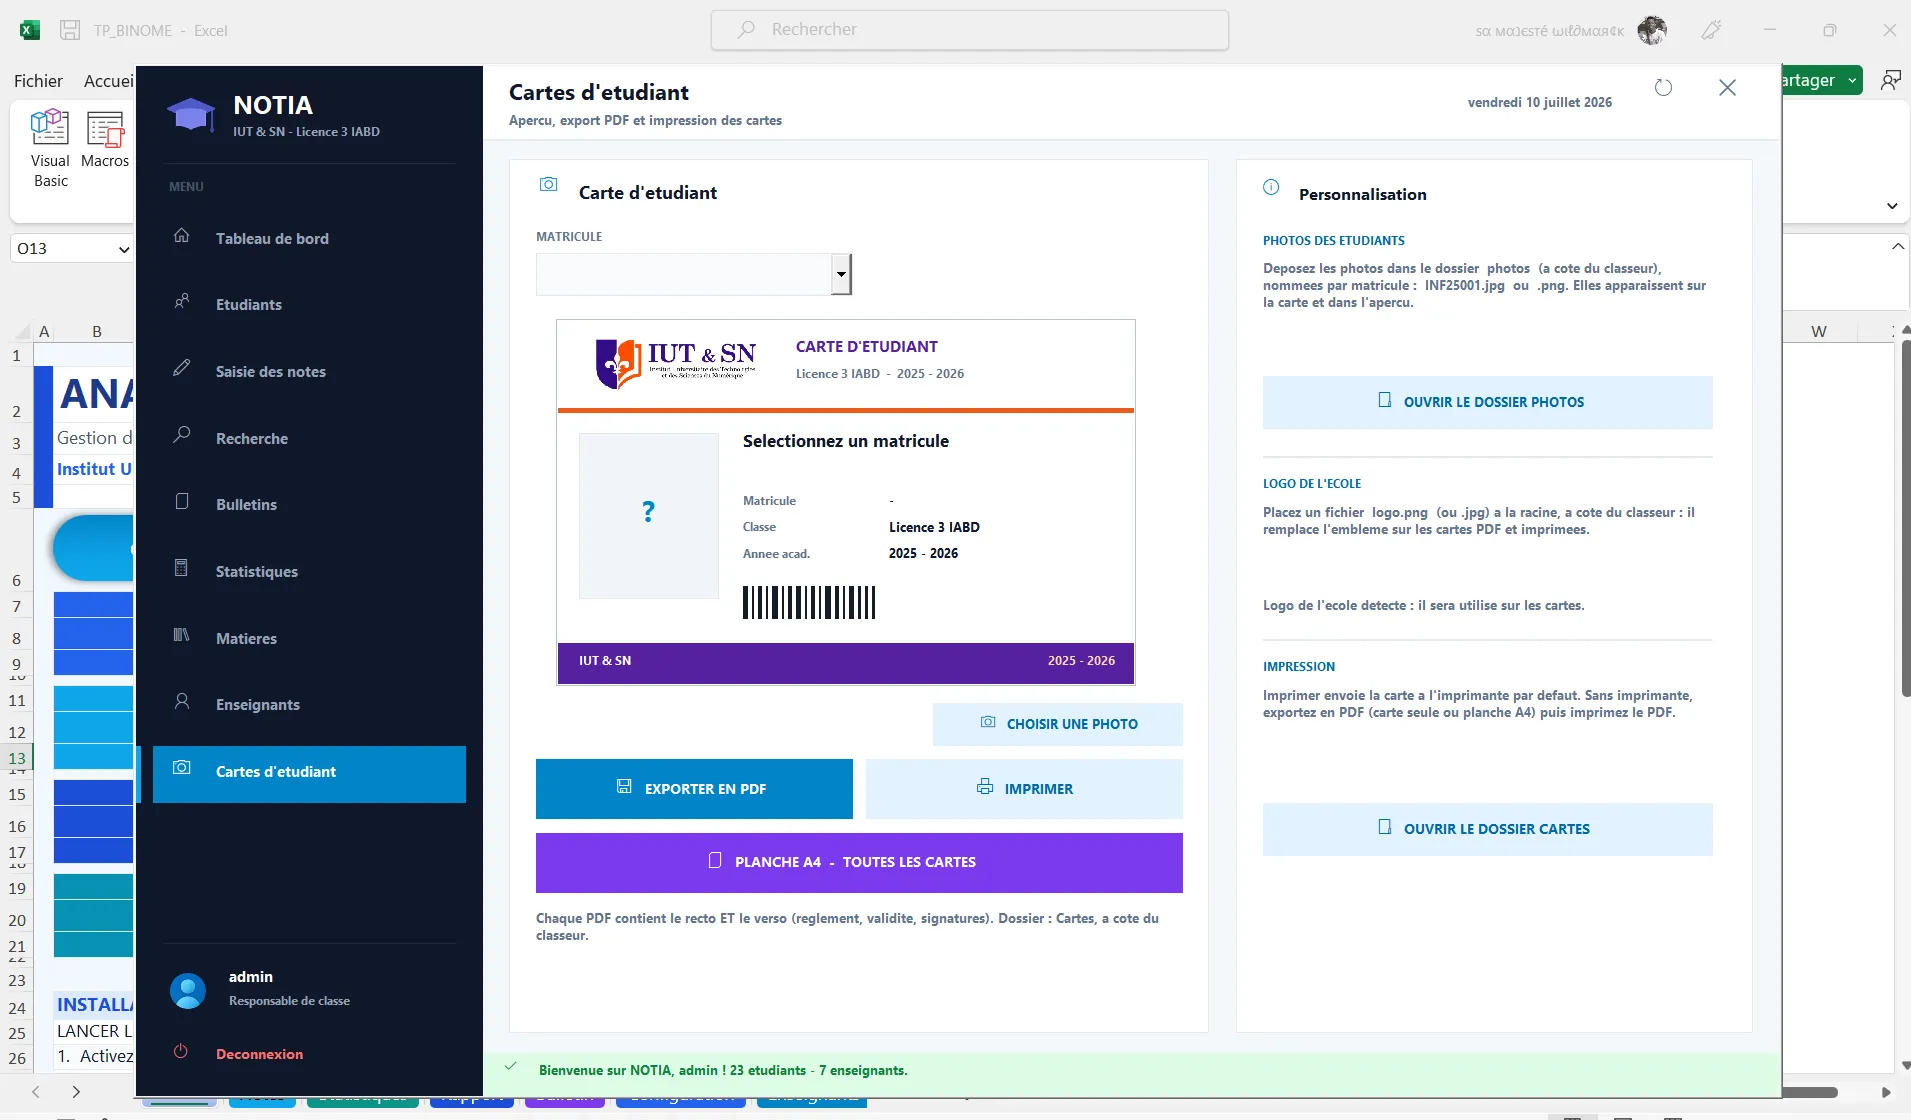Show the Statistiques page
This screenshot has width=1911, height=1120.
(x=309, y=571)
